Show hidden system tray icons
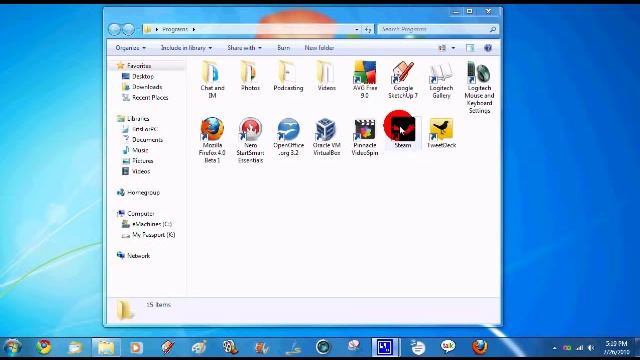The image size is (640, 360). tap(554, 348)
